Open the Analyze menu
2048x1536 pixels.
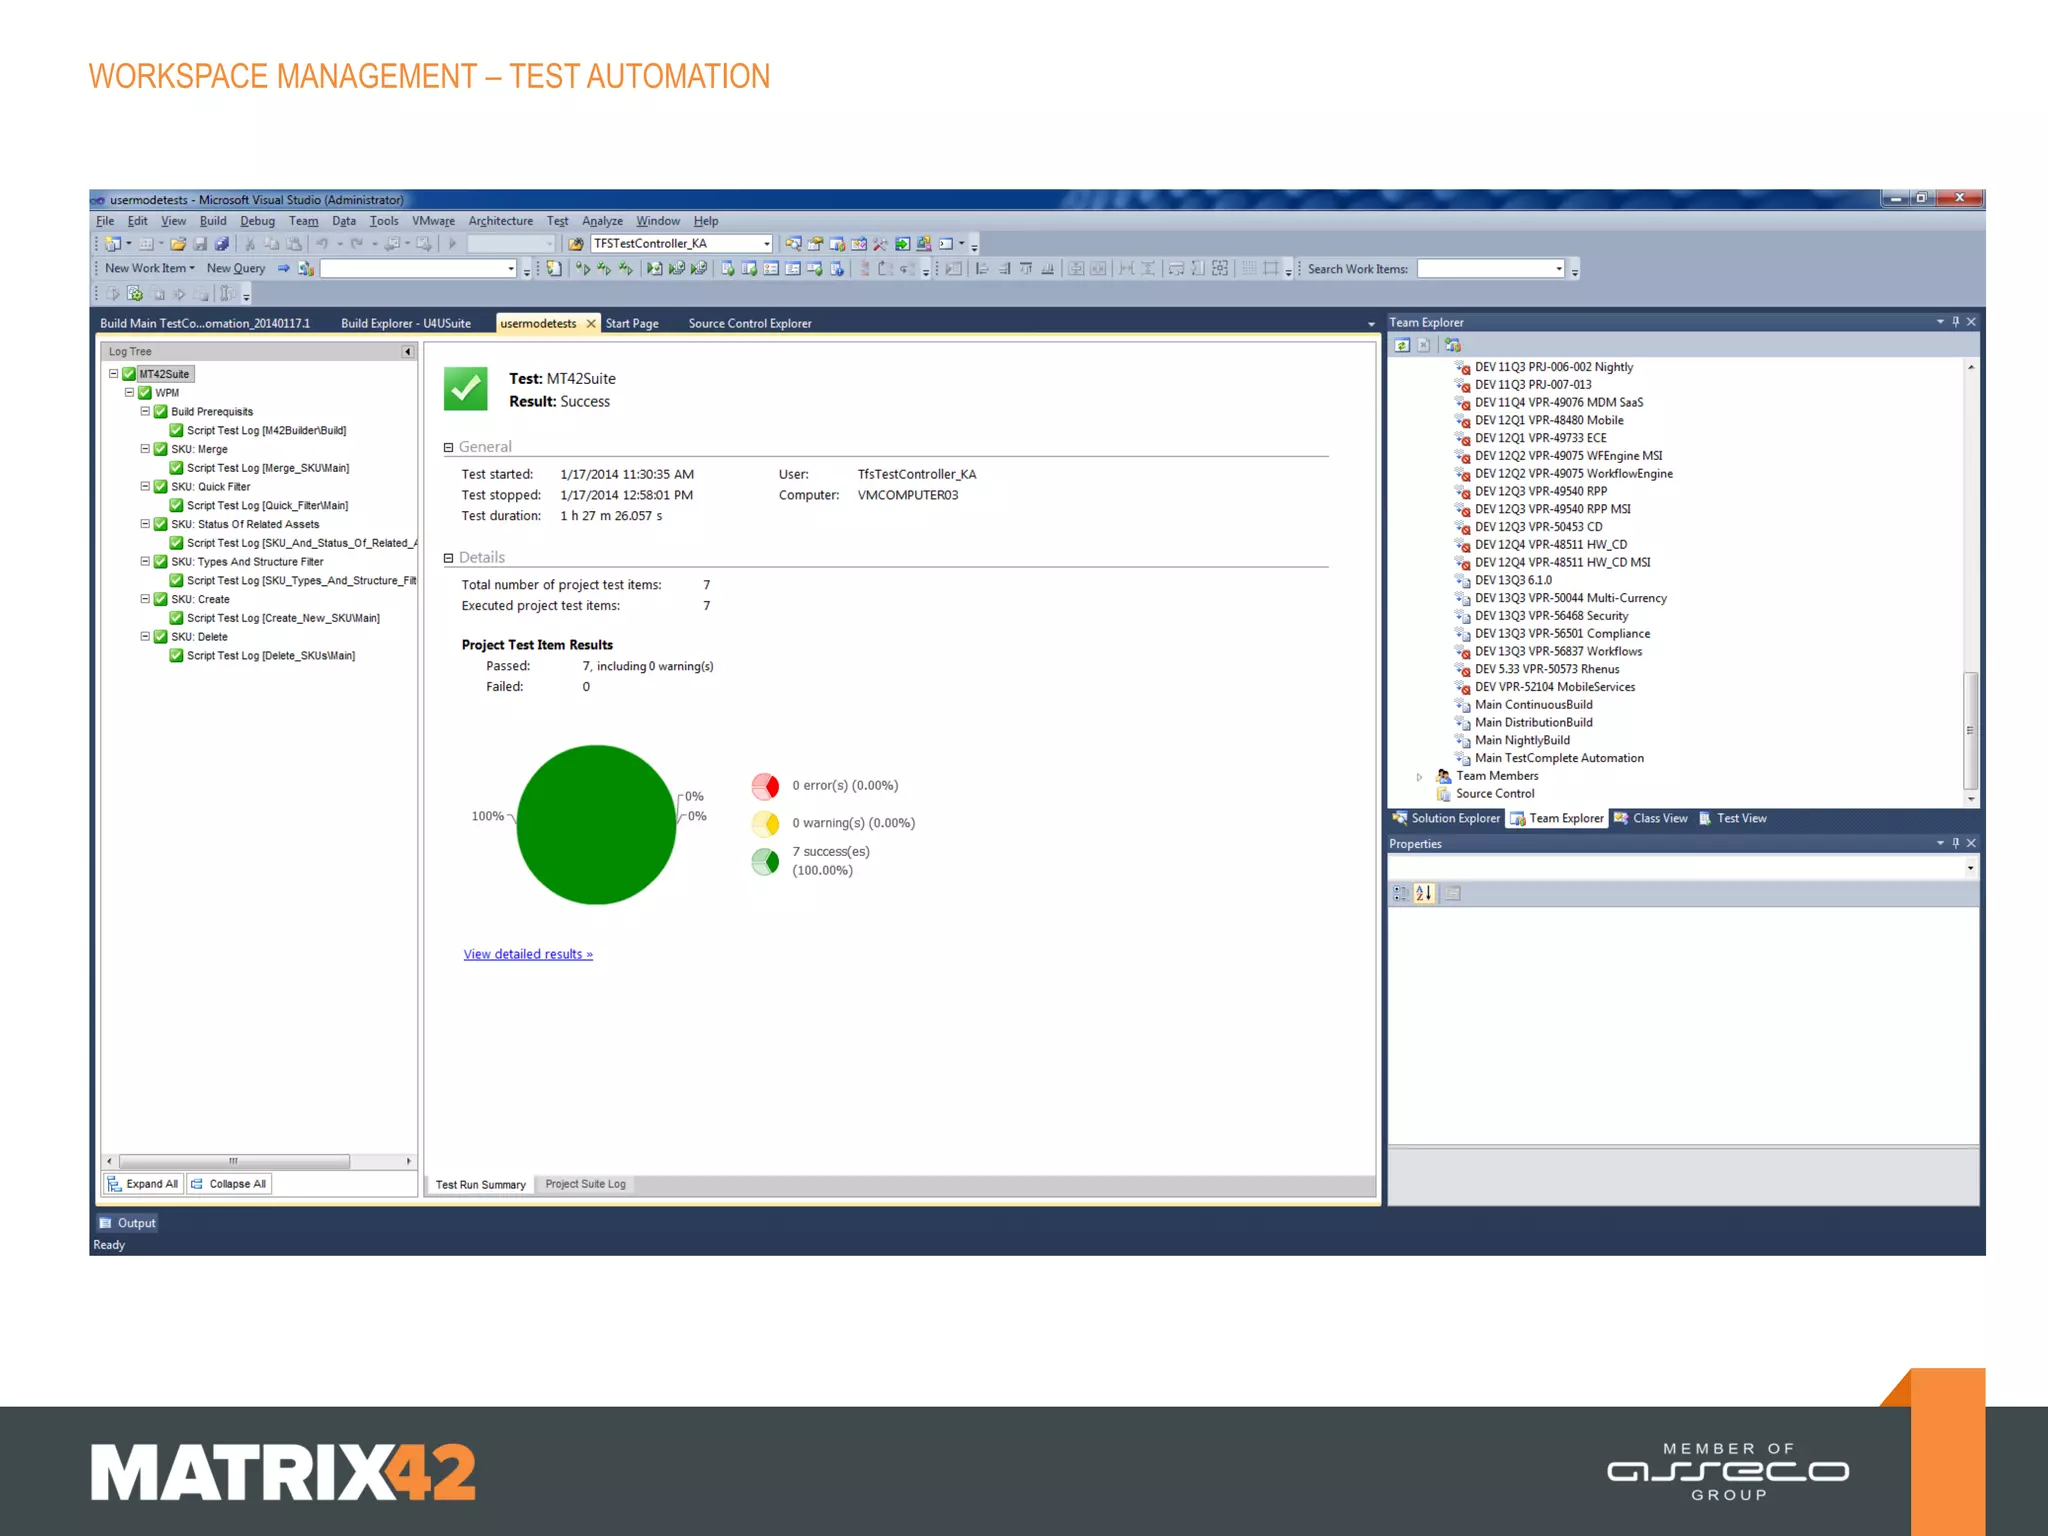click(602, 221)
